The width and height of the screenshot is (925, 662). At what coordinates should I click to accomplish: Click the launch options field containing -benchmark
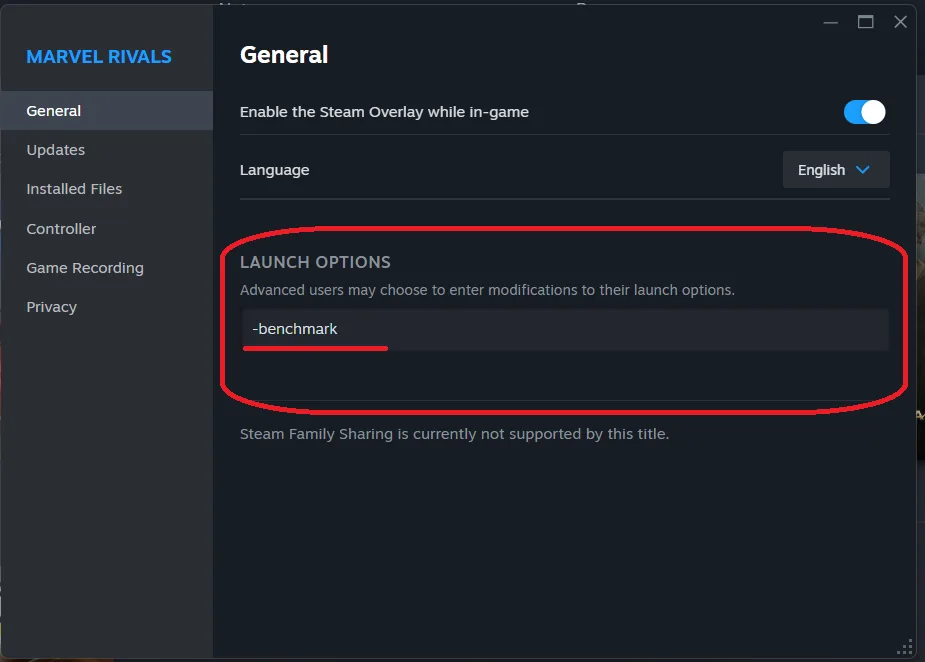click(565, 329)
